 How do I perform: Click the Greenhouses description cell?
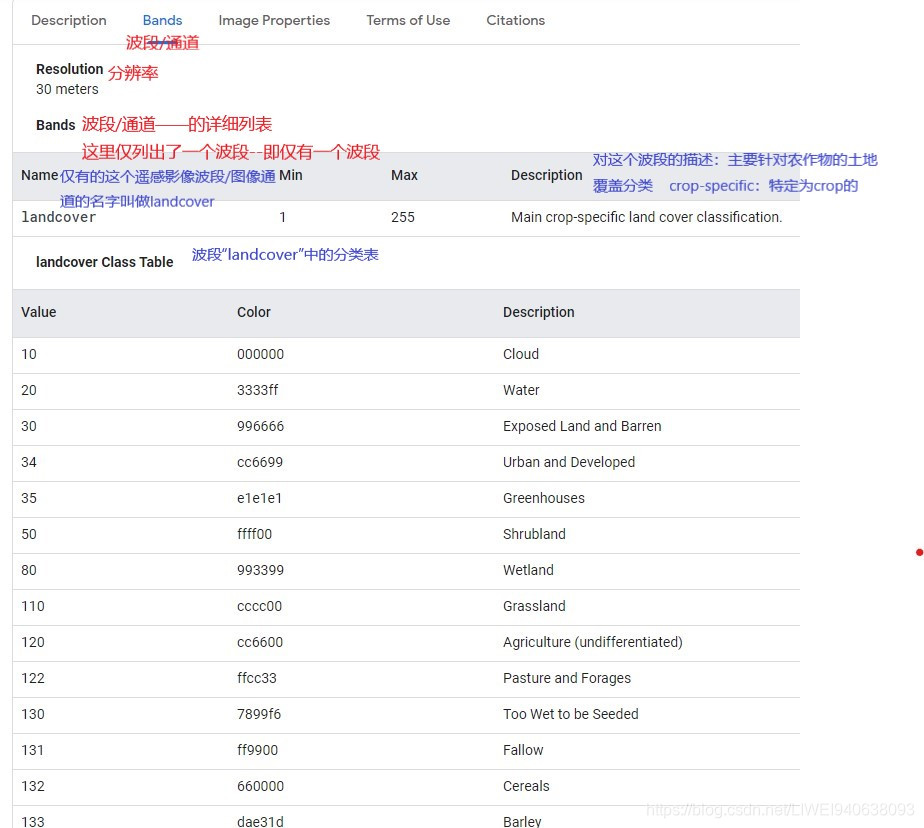(544, 498)
